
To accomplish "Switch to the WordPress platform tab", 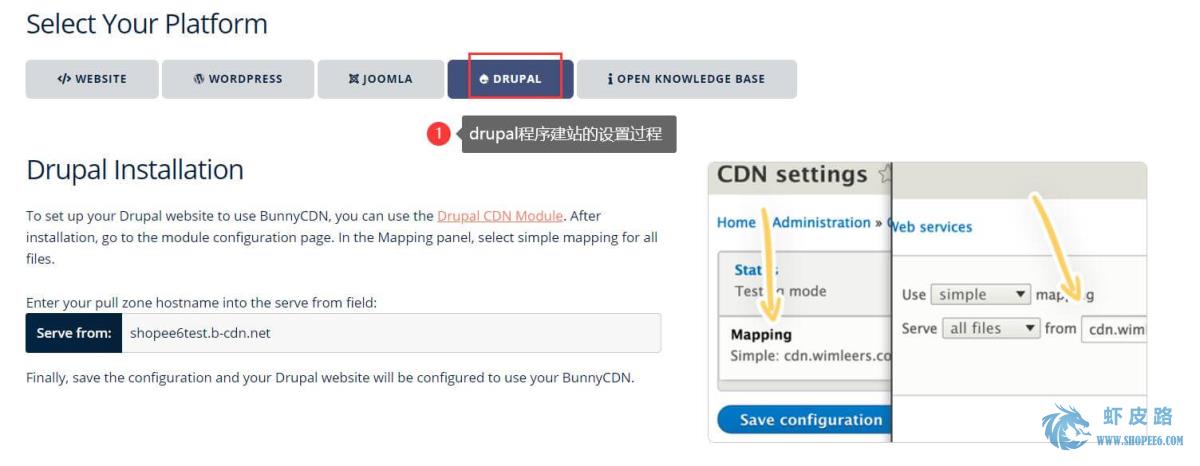I will point(238,79).
